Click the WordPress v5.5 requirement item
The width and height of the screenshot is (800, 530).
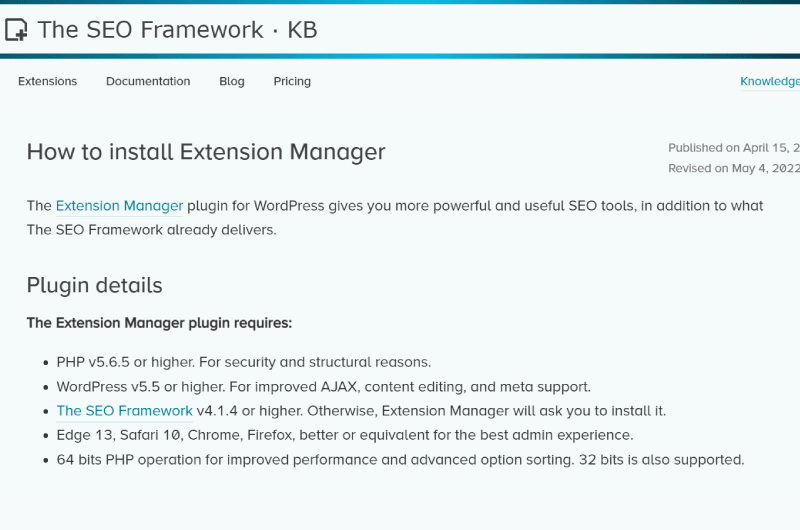point(323,387)
